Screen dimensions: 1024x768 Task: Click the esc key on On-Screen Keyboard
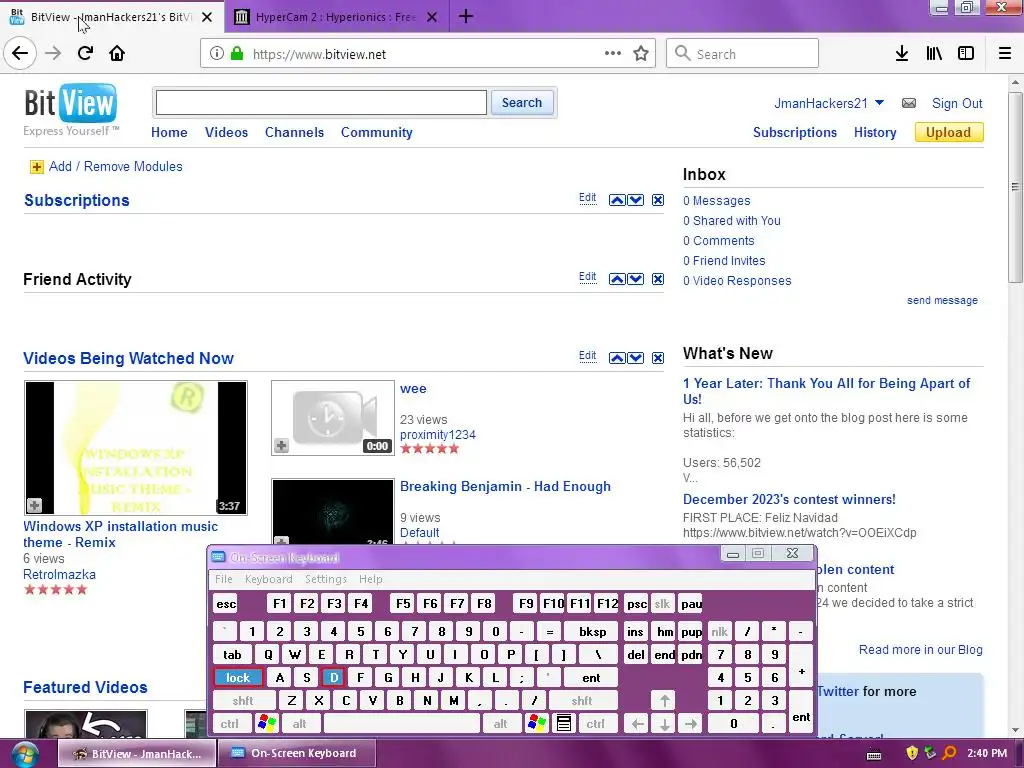coord(227,604)
